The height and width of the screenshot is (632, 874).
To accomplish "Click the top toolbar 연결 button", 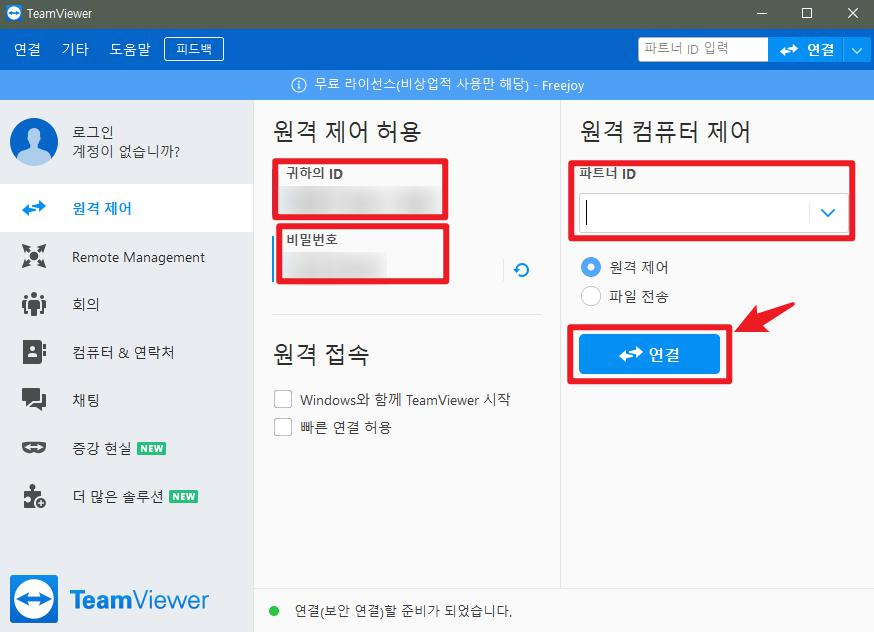I will 806,50.
